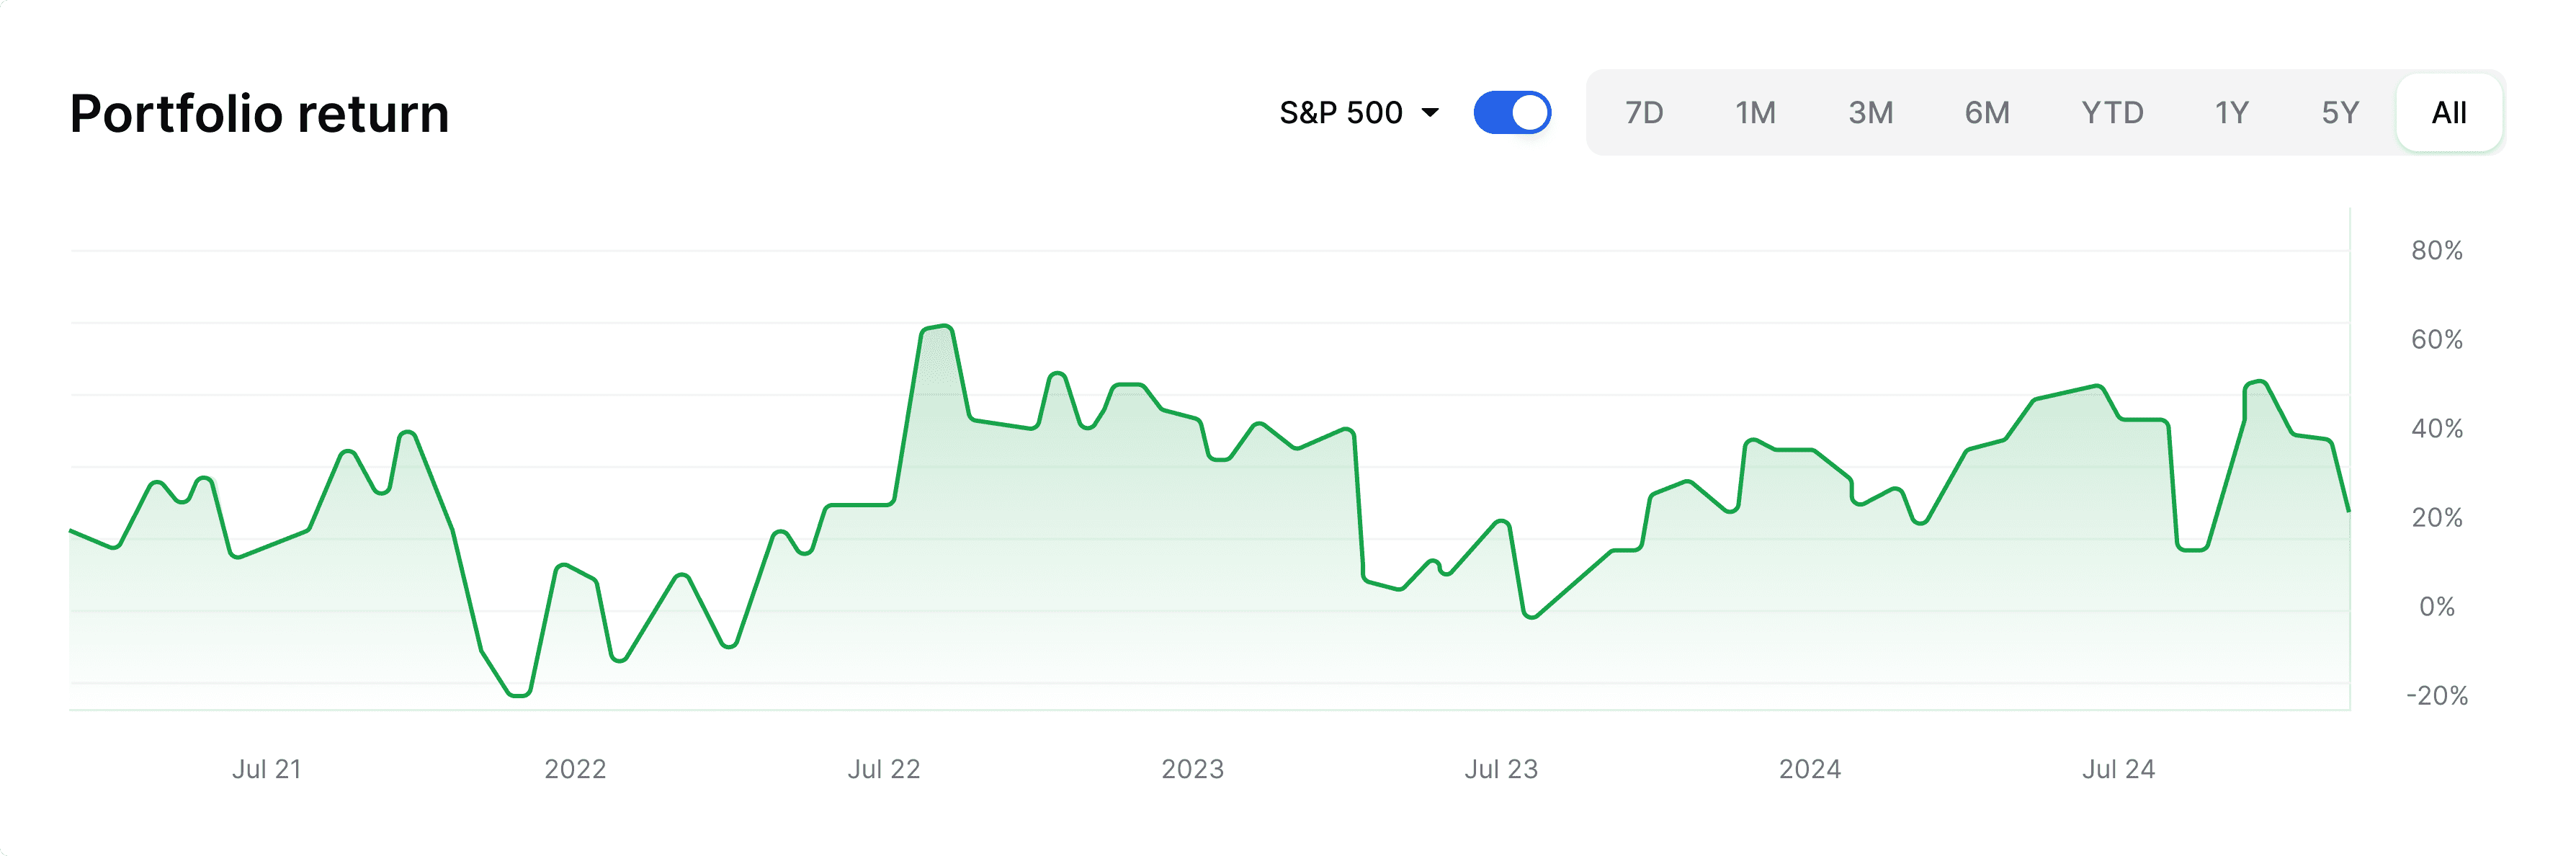Click the -20% y-axis label
The image size is (2576, 856).
pos(2436,695)
